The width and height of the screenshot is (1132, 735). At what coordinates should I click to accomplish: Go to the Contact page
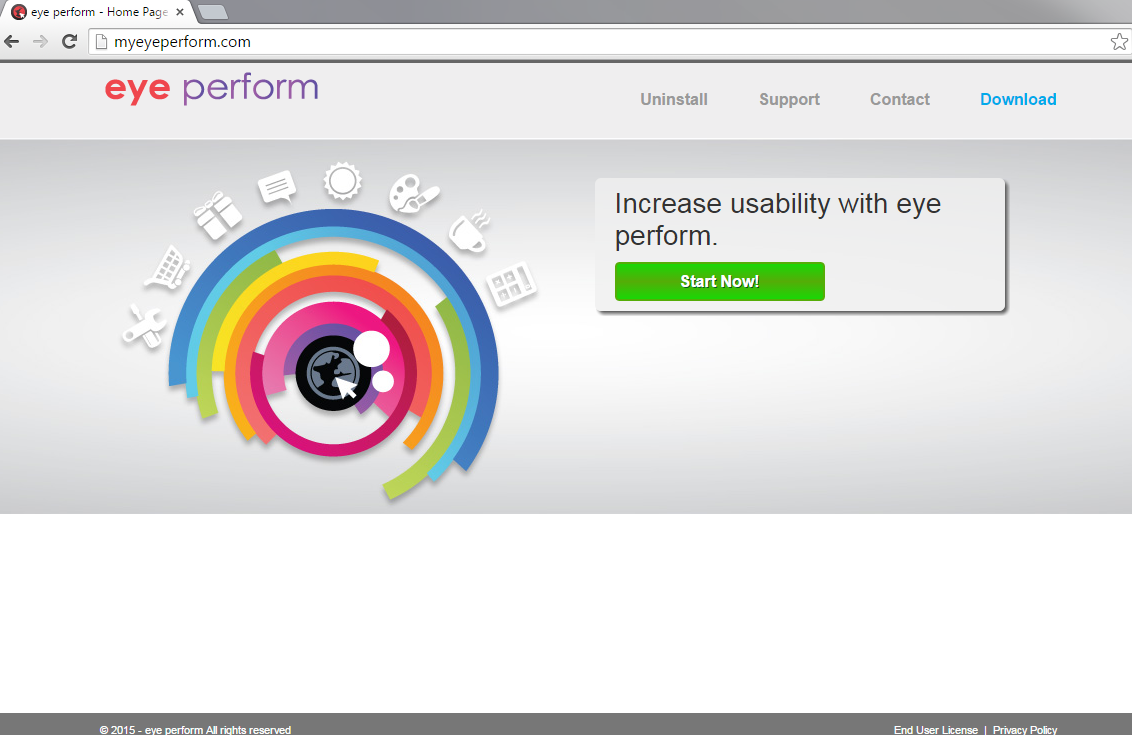pos(899,99)
